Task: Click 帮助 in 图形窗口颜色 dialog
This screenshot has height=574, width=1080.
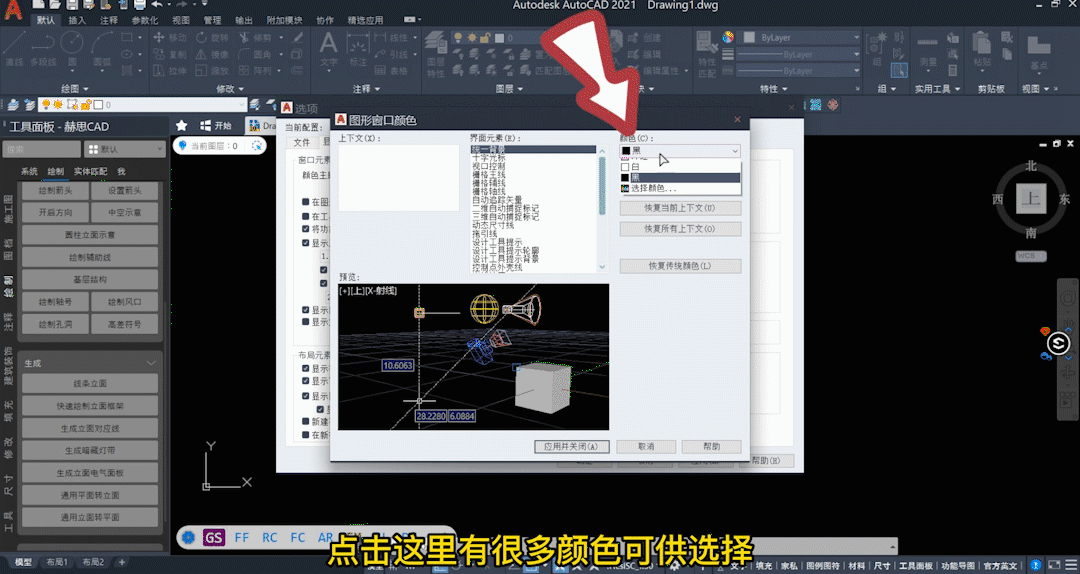Action: [712, 447]
